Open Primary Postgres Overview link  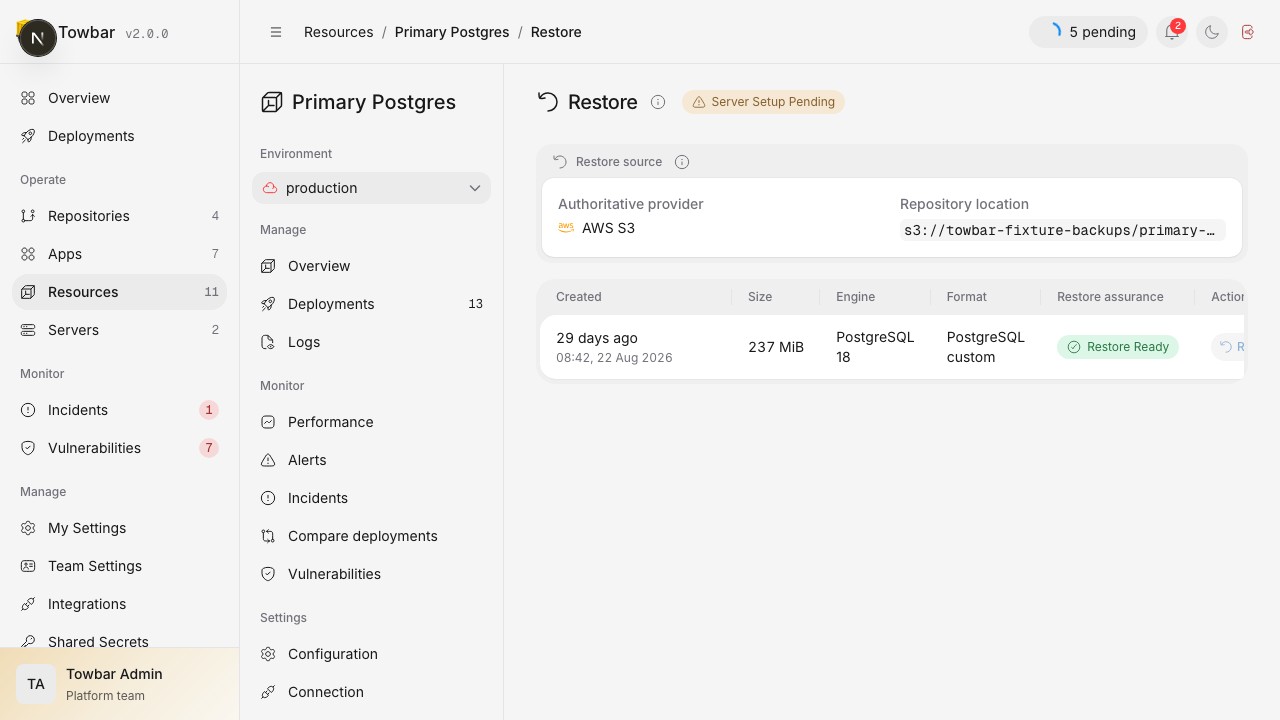(x=371, y=266)
